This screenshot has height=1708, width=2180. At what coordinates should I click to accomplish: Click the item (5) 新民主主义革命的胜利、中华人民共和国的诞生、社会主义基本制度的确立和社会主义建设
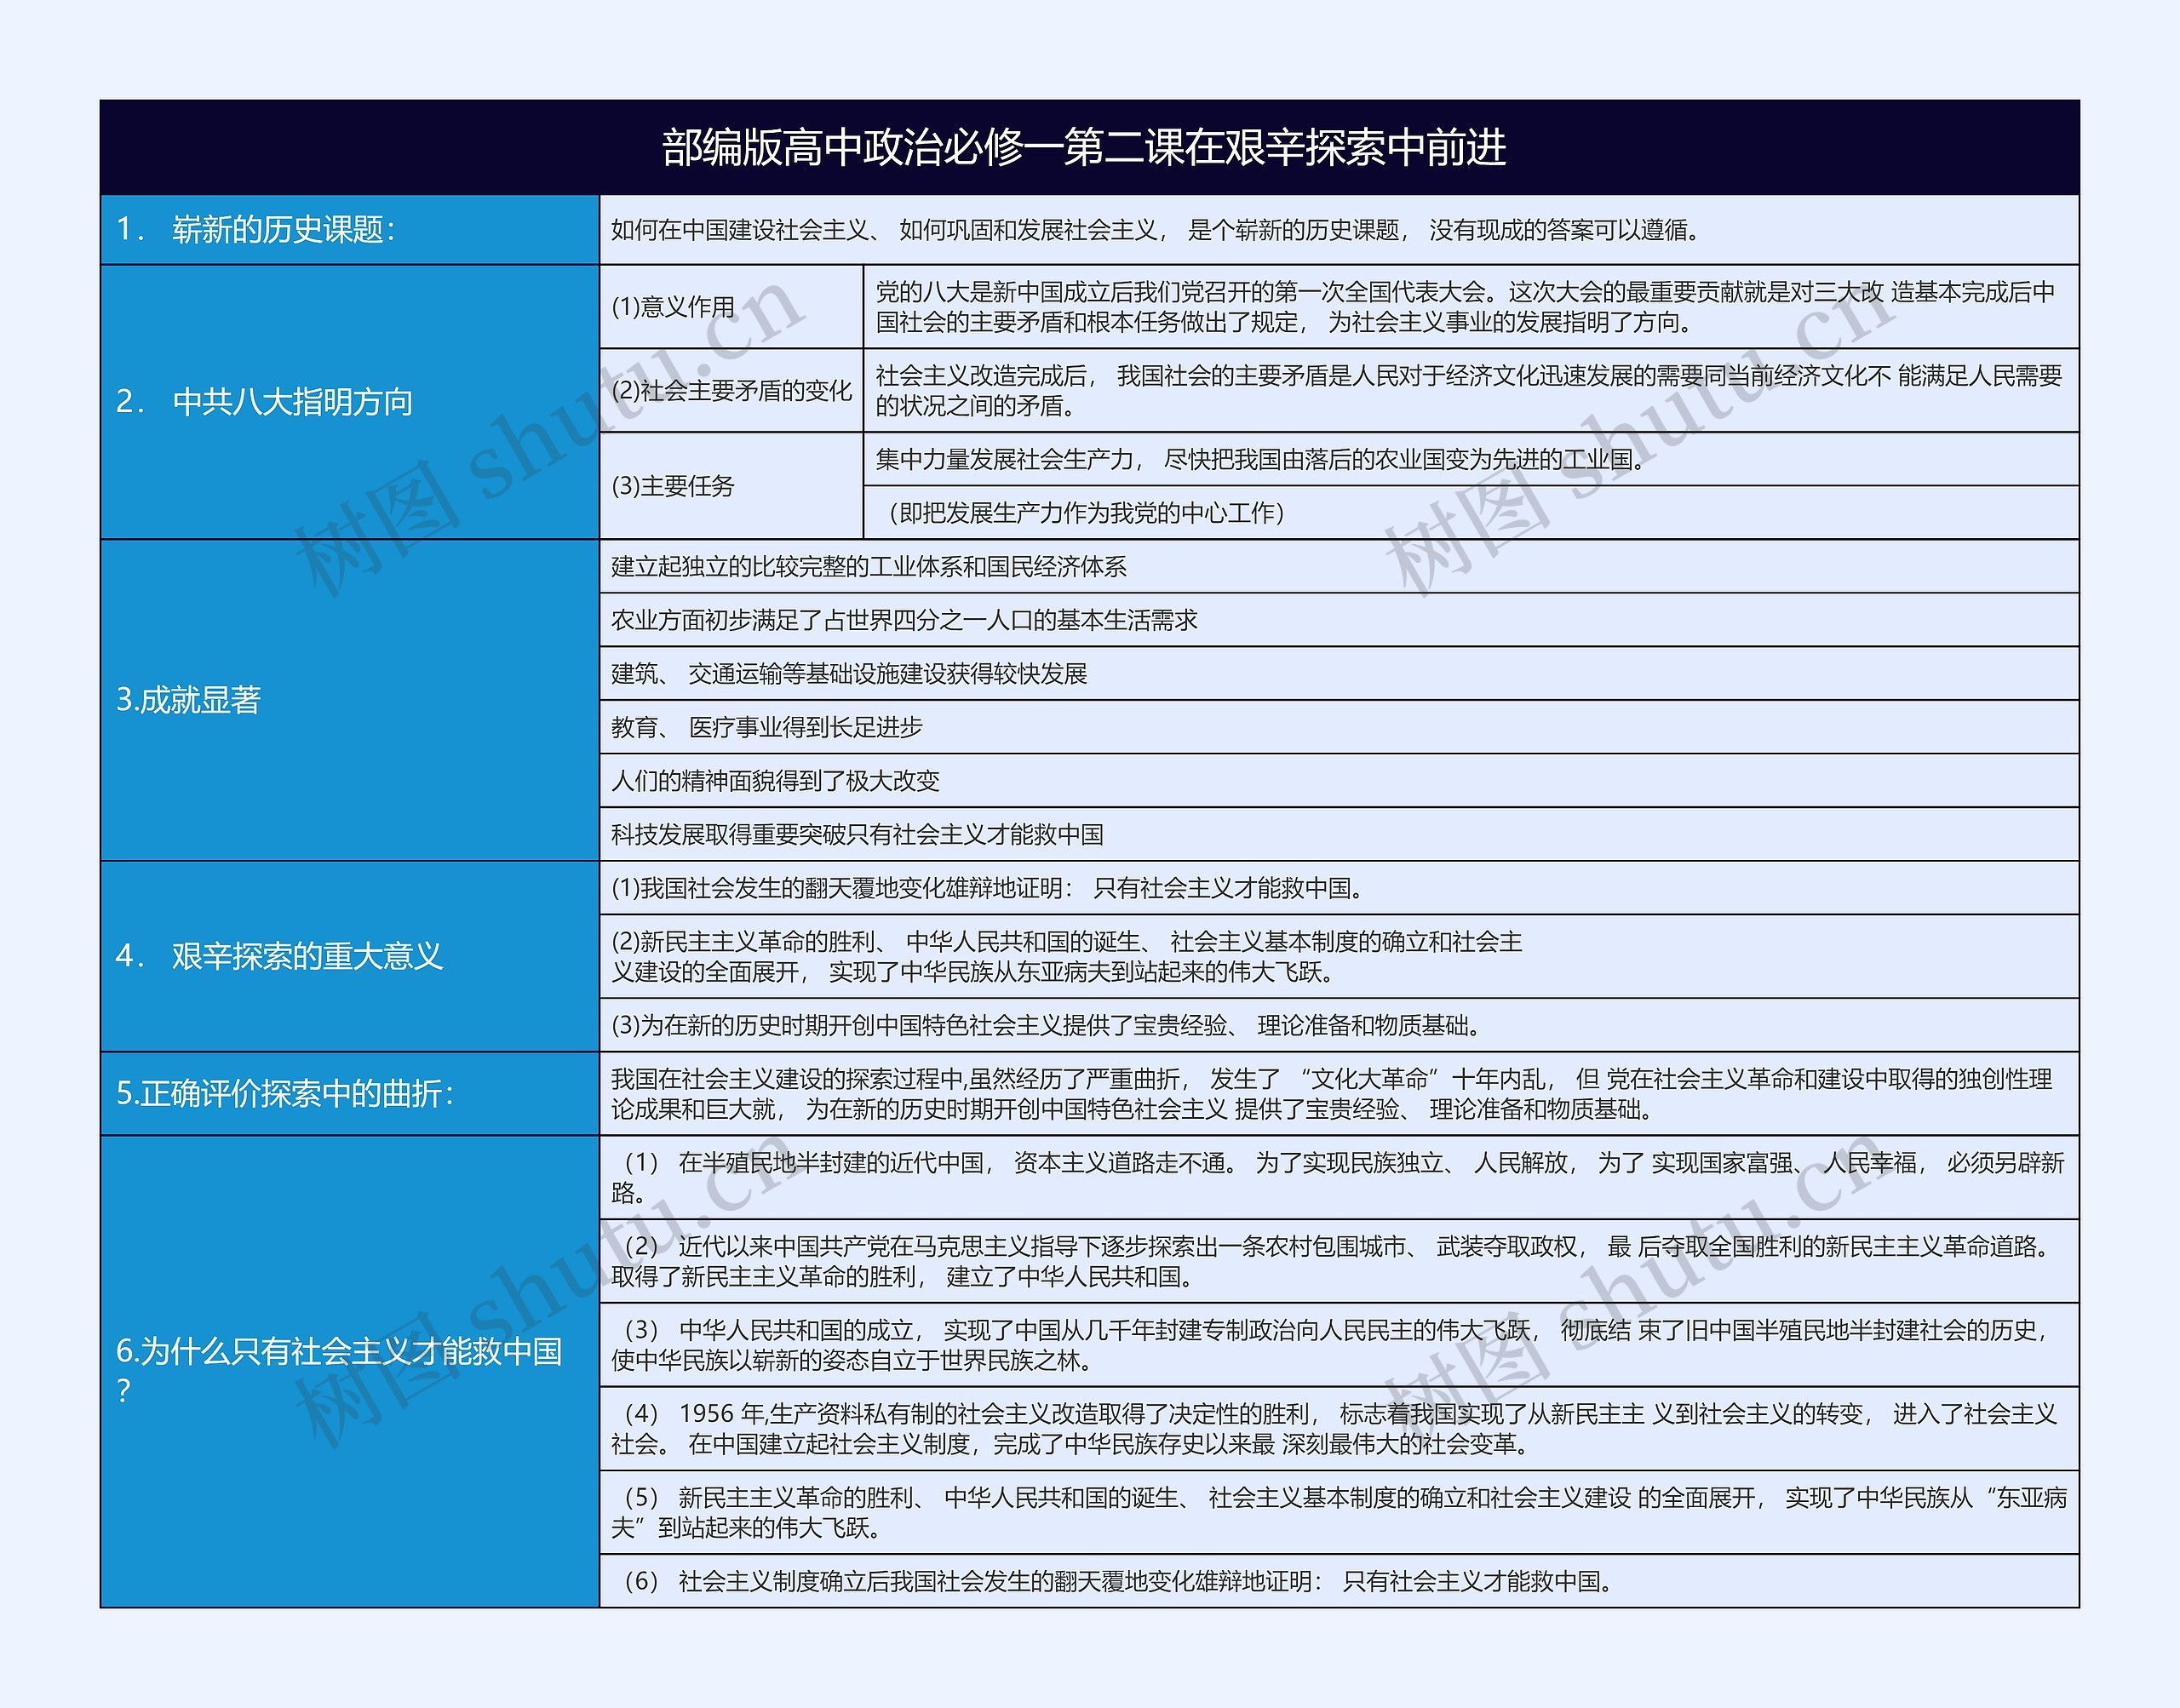click(x=1339, y=1512)
